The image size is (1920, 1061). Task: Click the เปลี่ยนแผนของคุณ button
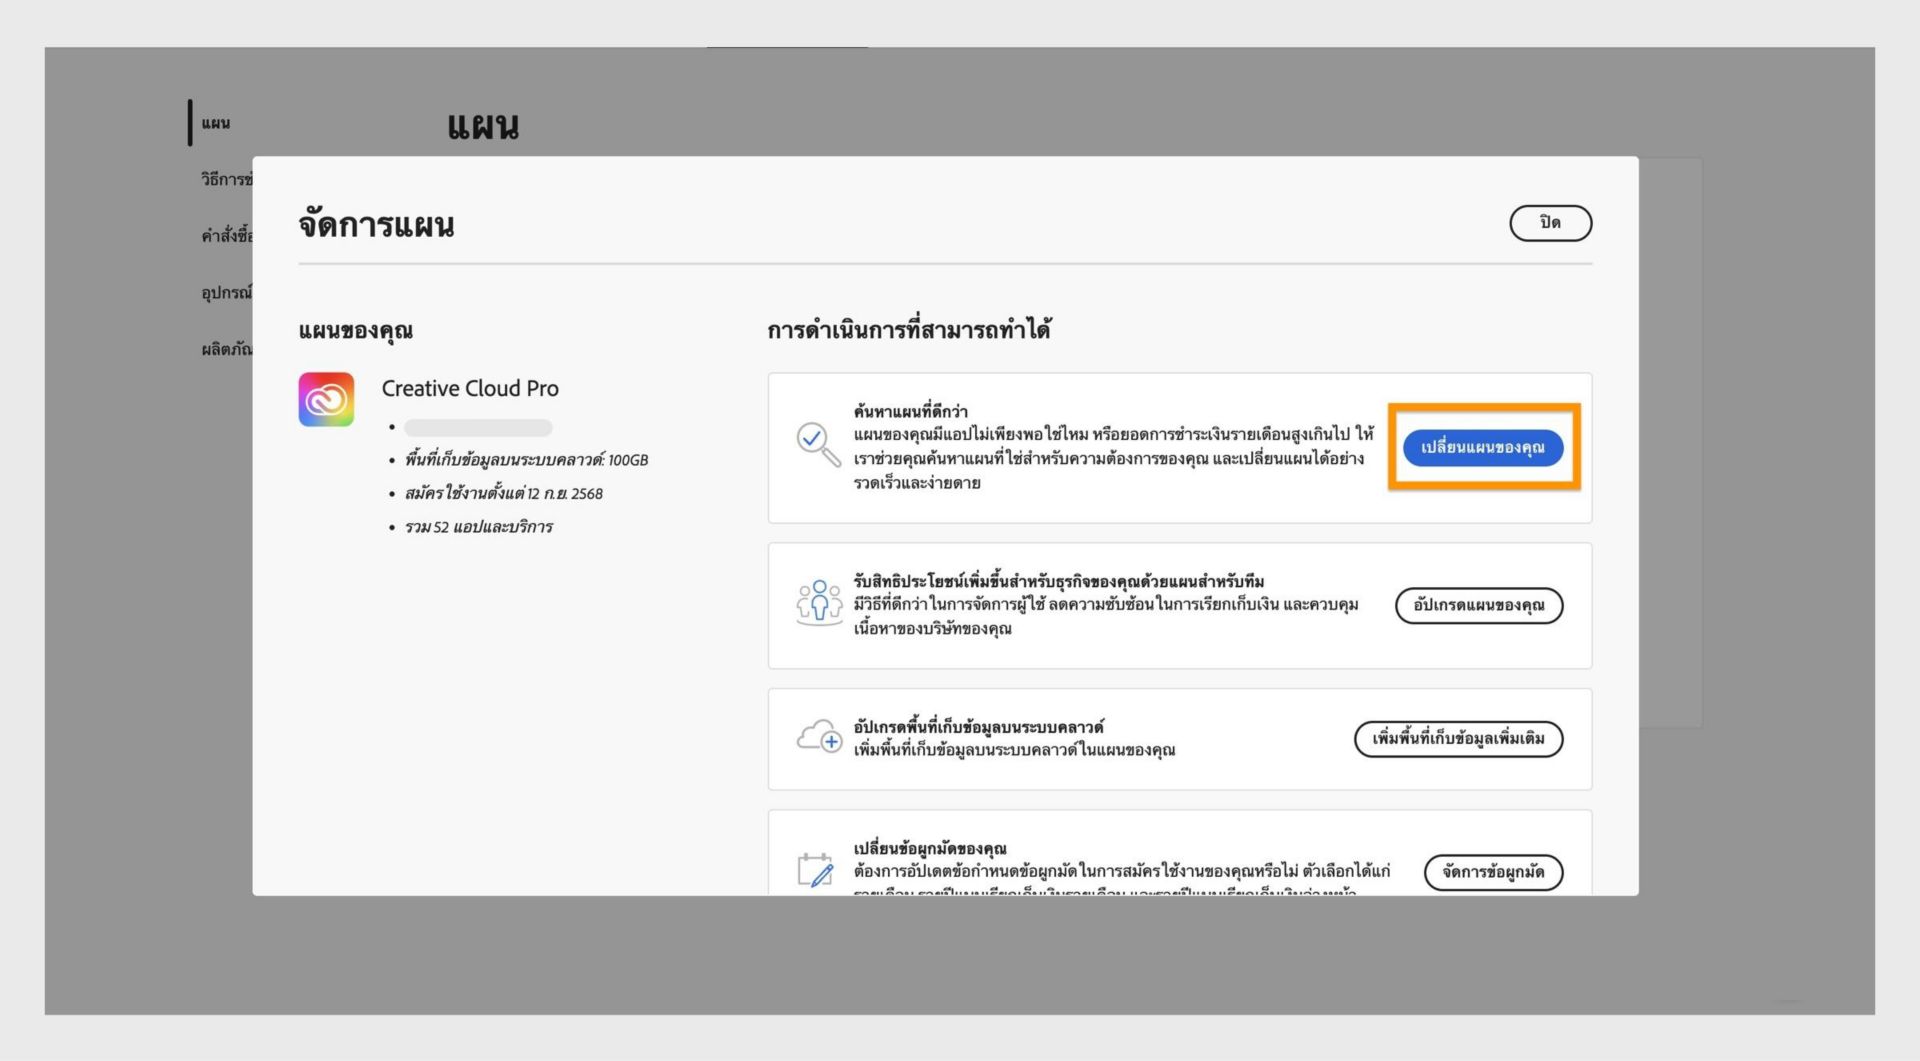point(1482,448)
